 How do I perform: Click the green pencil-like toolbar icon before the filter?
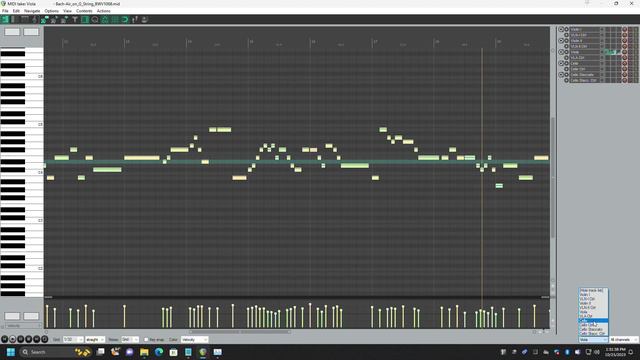point(64,20)
